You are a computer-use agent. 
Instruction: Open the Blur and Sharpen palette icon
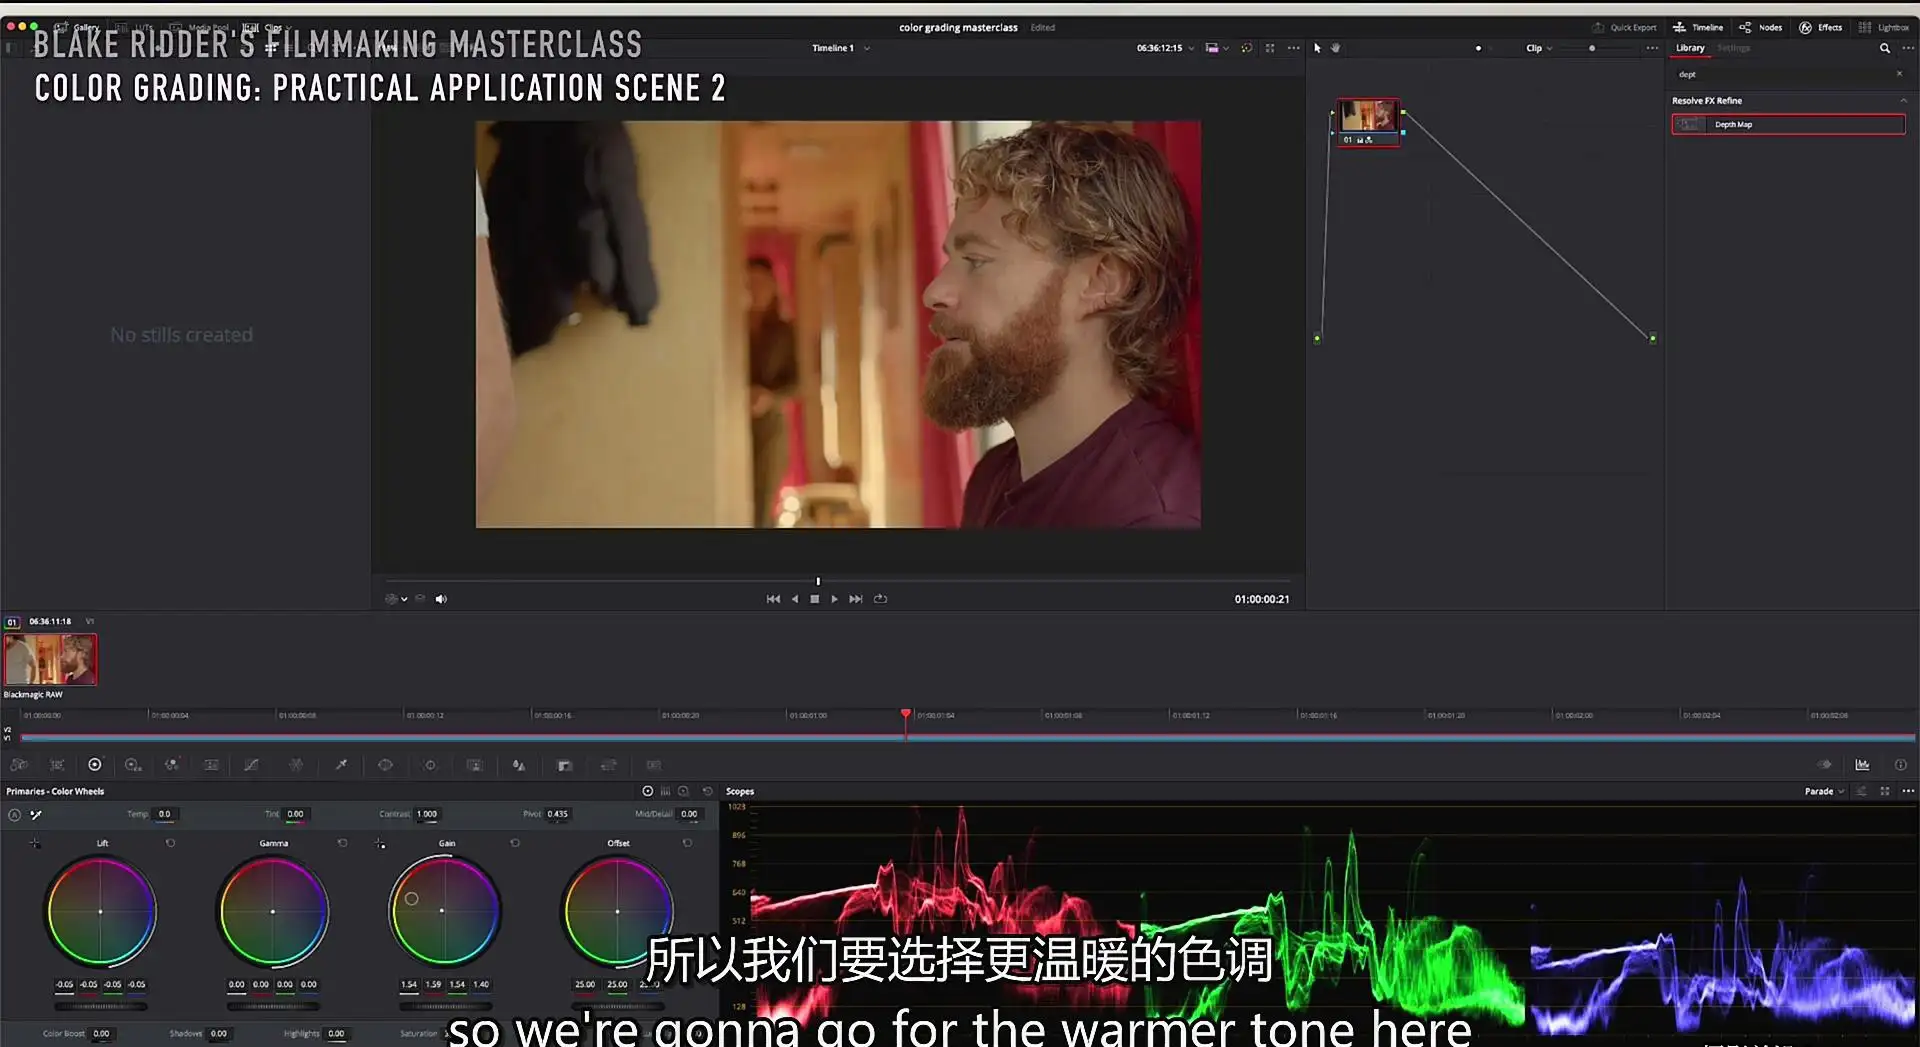pyautogui.click(x=519, y=765)
